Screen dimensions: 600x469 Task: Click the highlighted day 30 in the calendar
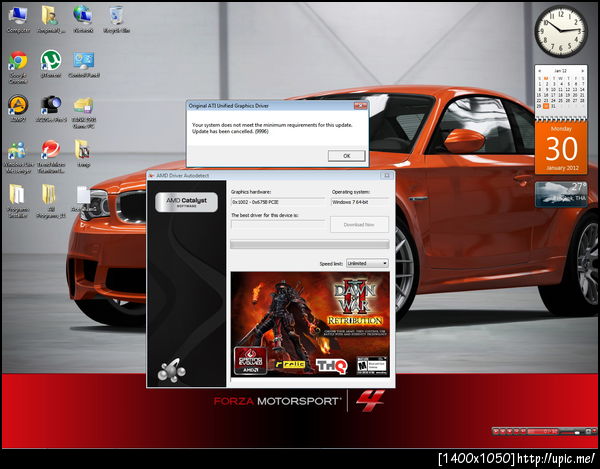point(546,106)
